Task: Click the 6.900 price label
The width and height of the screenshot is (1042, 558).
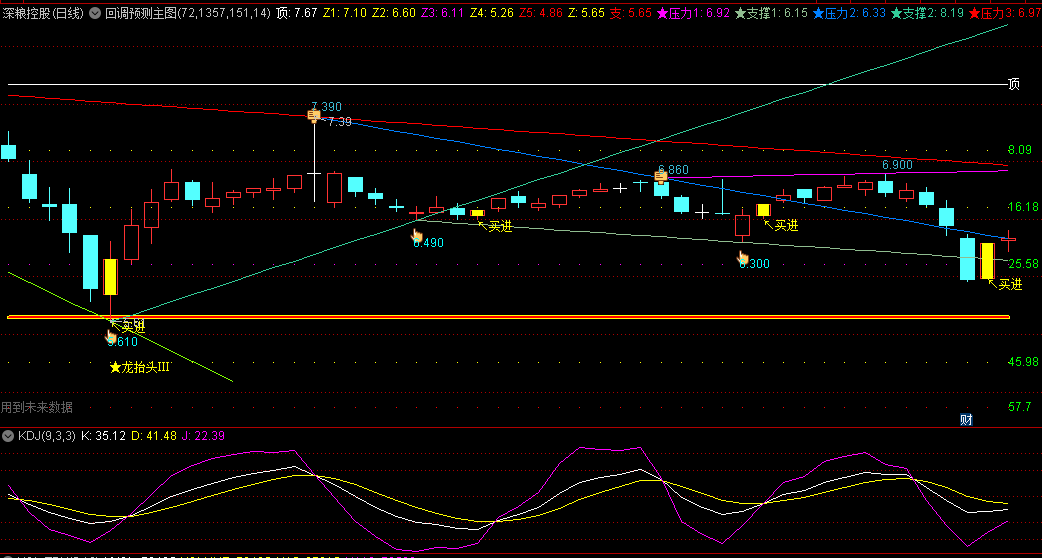Action: (897, 165)
